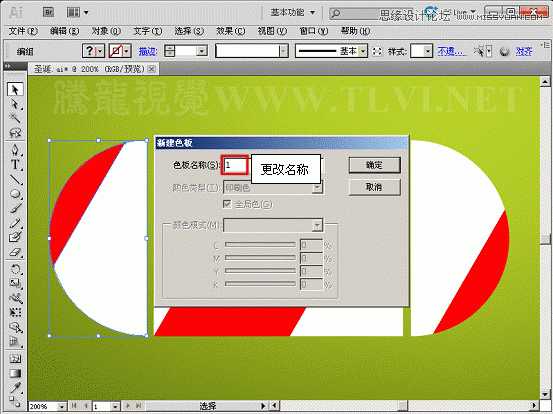Open the 编辑 menu
553x414 pixels.
65,31
